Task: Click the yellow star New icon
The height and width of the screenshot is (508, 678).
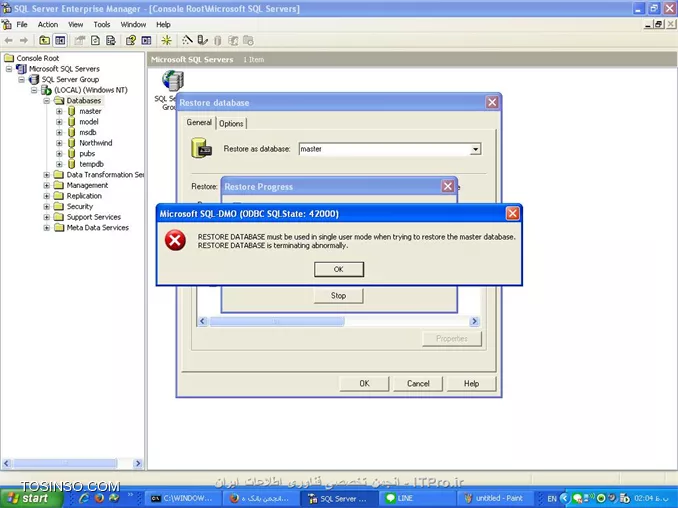Action: 166,41
